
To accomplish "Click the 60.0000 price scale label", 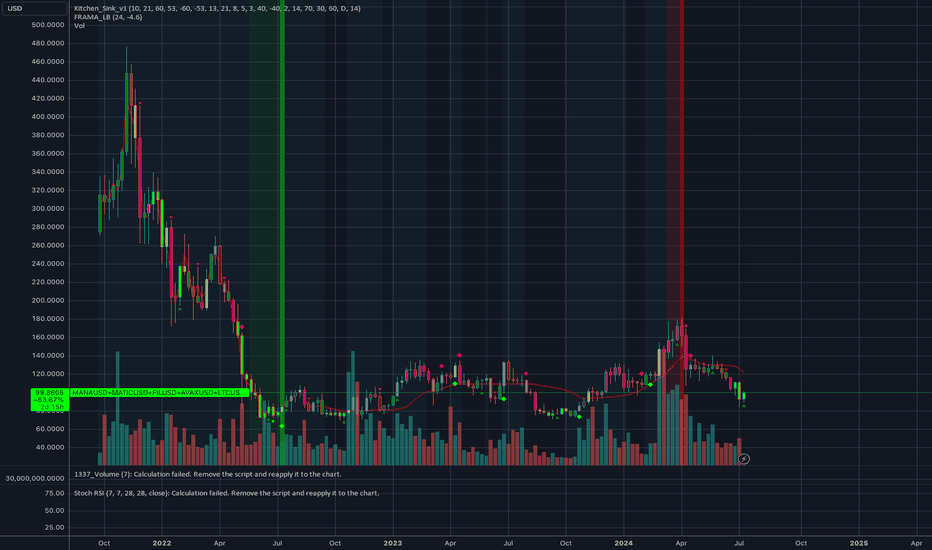I will (x=49, y=429).
